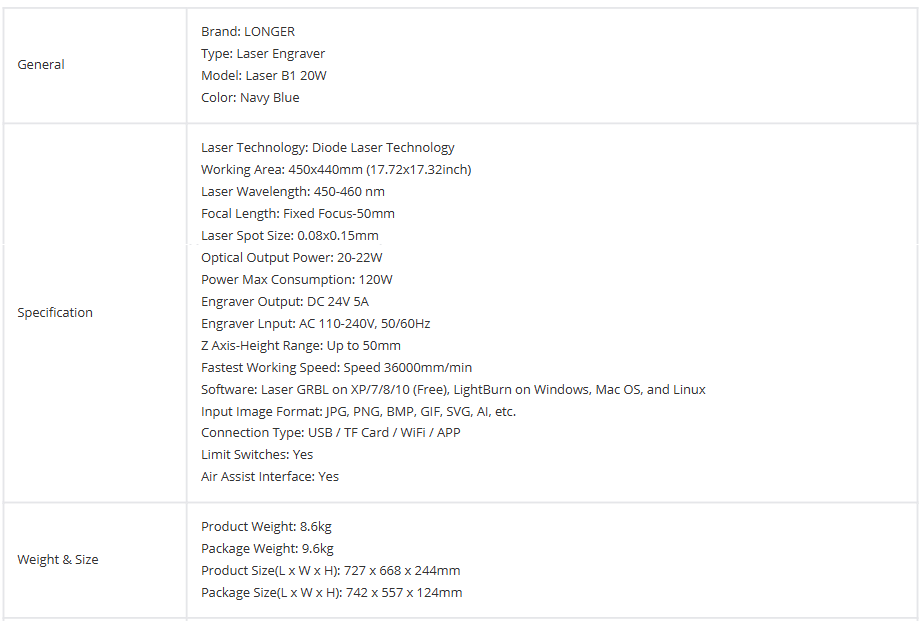Click the Laser Wavelength 450-460 nm line
This screenshot has height=621, width=921.
(293, 192)
